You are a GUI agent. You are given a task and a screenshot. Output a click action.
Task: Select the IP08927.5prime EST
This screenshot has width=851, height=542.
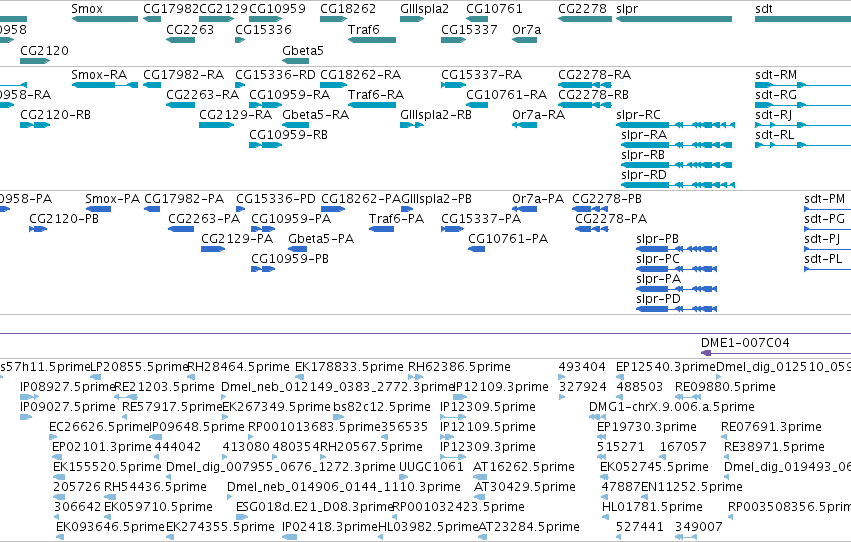[29, 397]
